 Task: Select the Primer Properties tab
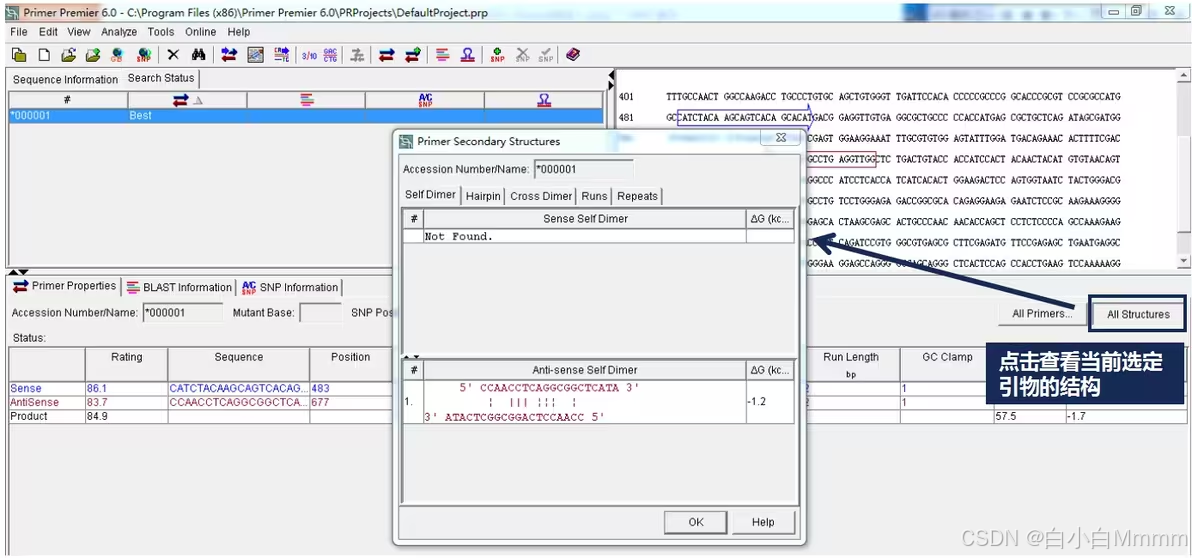65,287
